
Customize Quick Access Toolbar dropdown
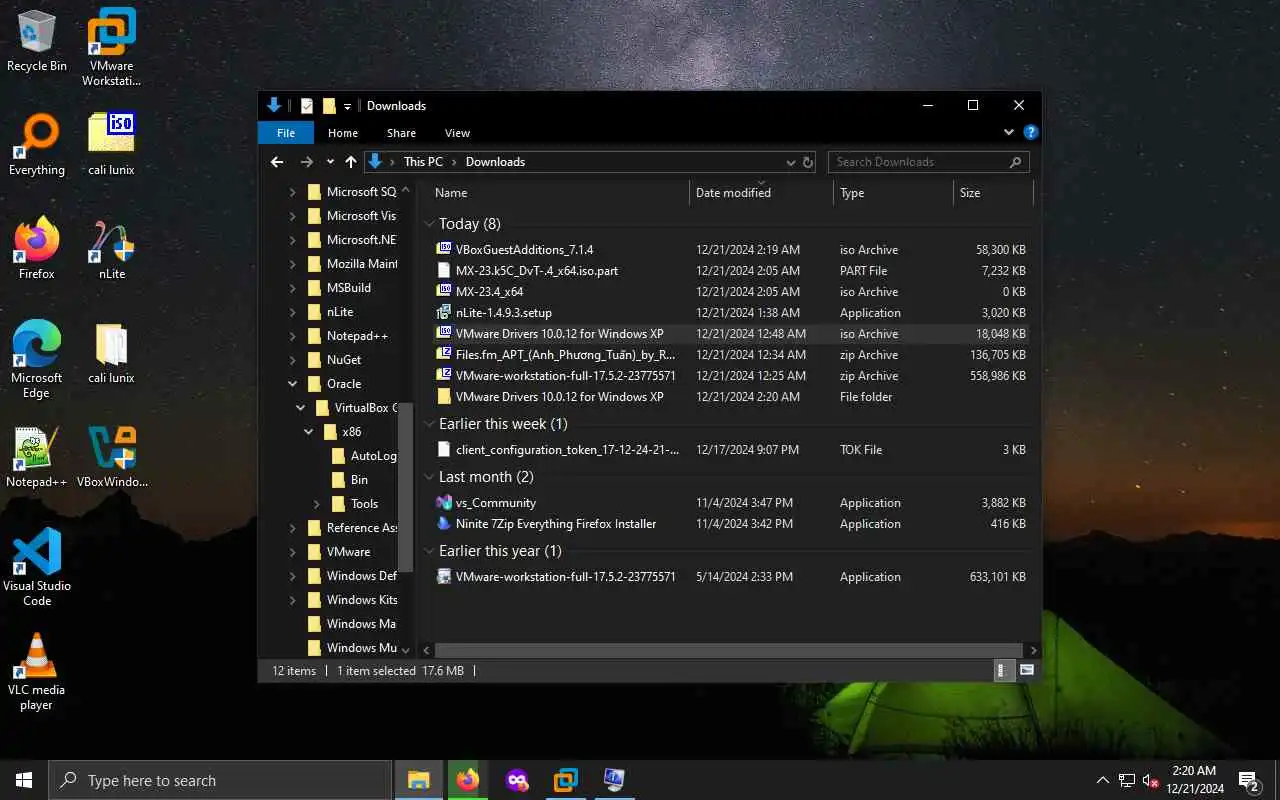(348, 106)
